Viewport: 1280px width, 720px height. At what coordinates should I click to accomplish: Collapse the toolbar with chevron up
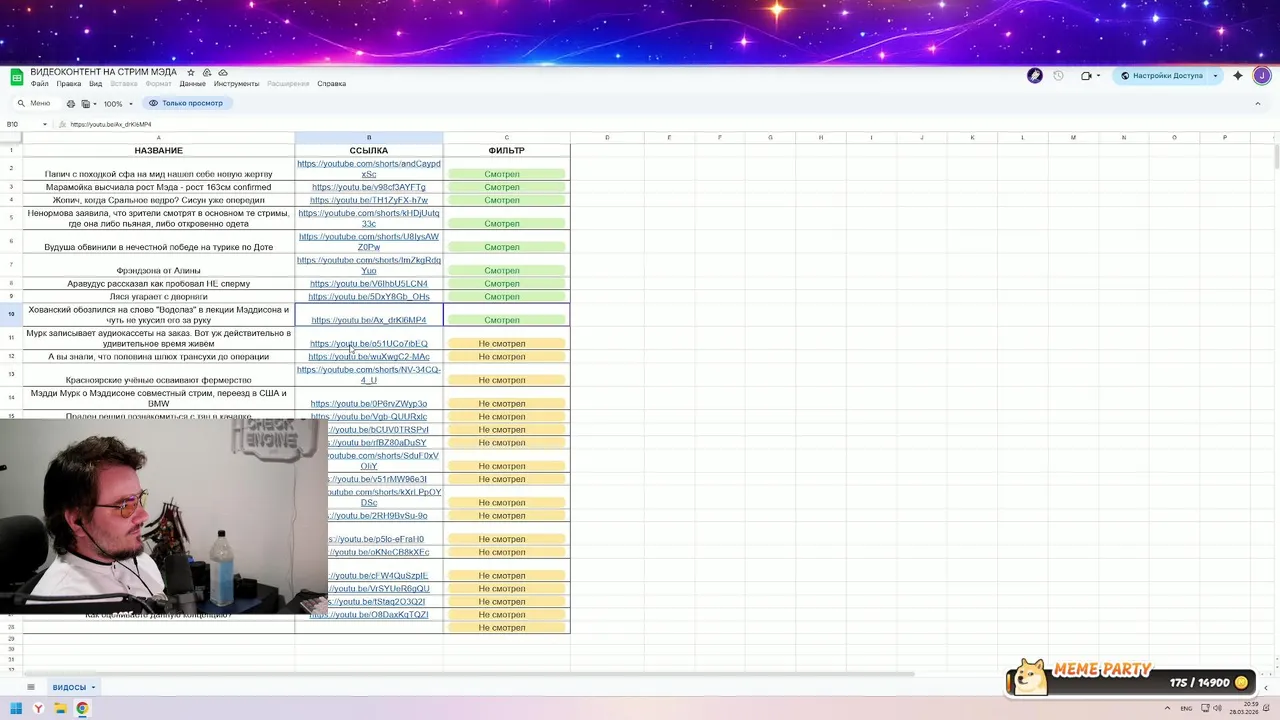pyautogui.click(x=1258, y=103)
